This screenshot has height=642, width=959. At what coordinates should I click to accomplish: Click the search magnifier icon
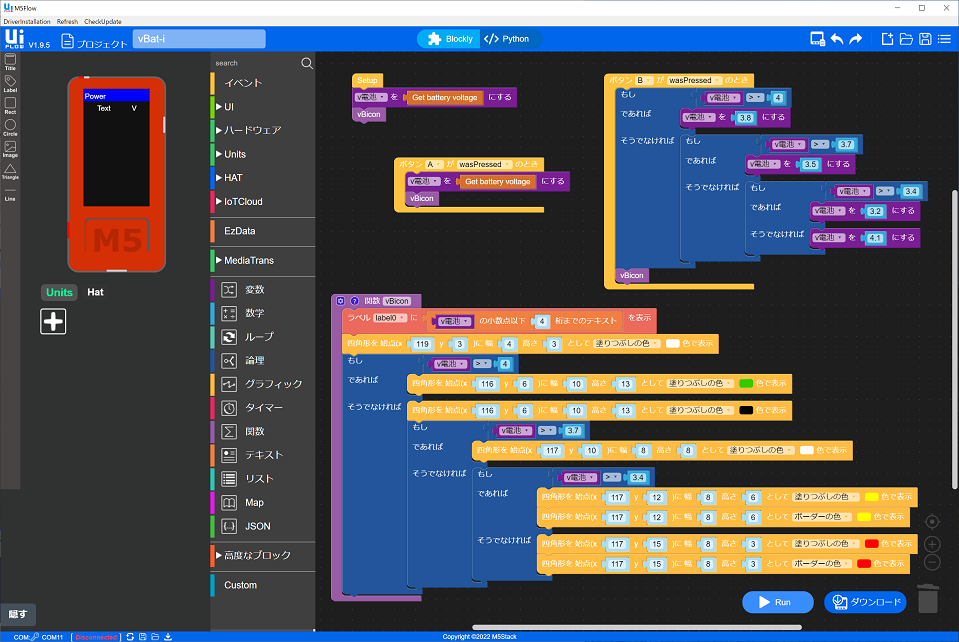[306, 63]
